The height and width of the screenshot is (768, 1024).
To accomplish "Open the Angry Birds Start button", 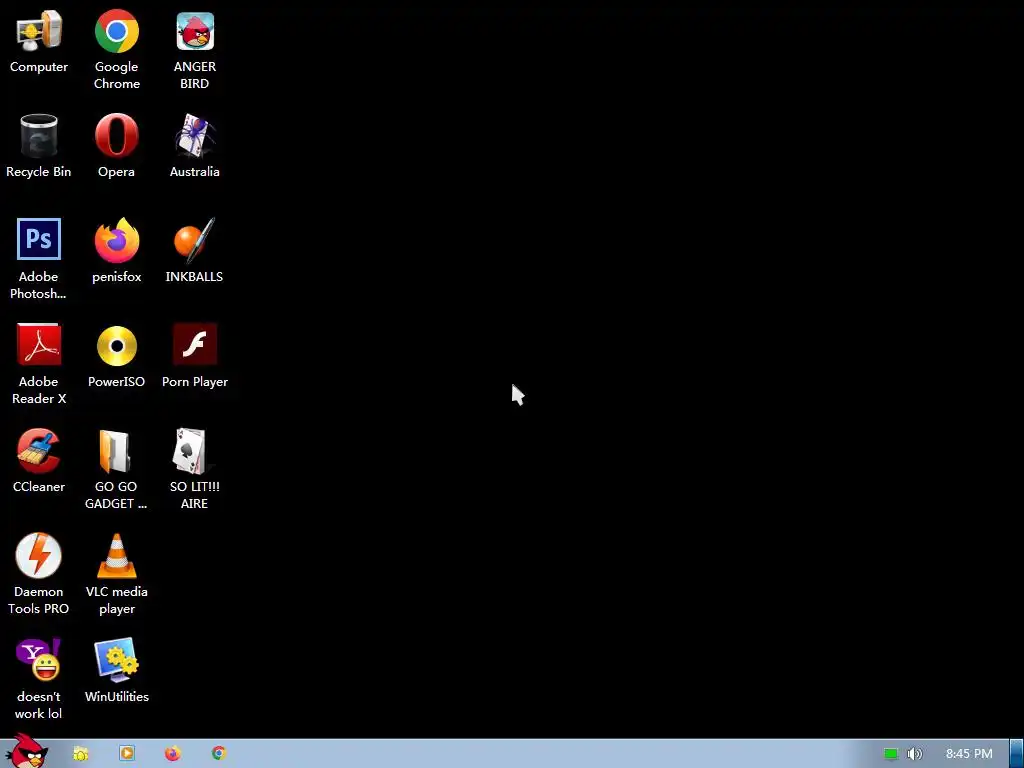I will tap(26, 751).
